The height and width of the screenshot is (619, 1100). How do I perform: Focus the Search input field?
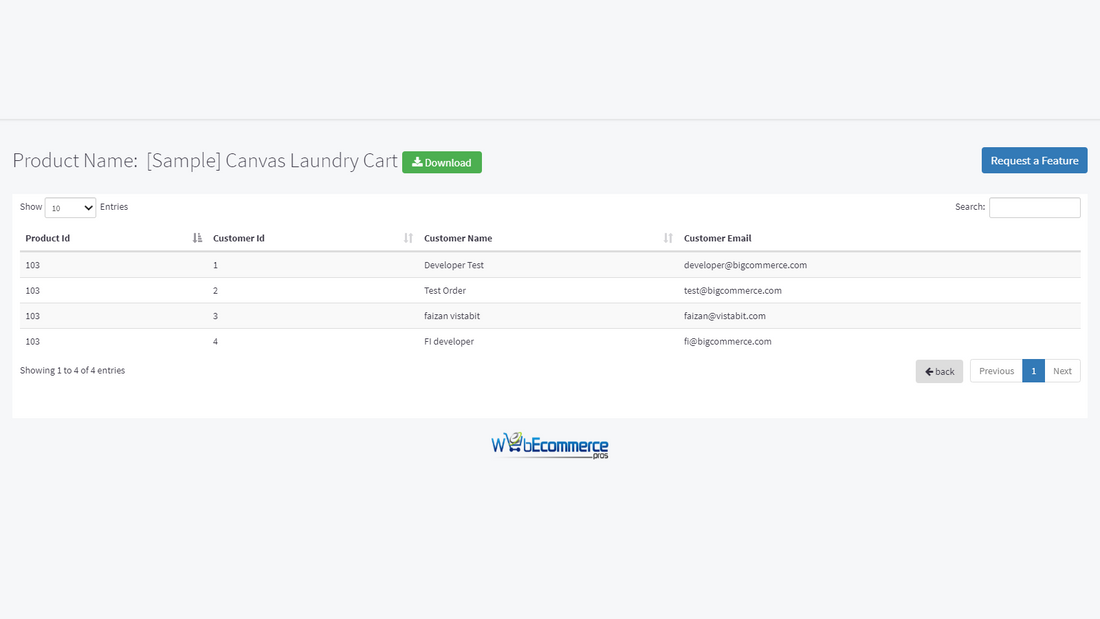(x=1034, y=207)
